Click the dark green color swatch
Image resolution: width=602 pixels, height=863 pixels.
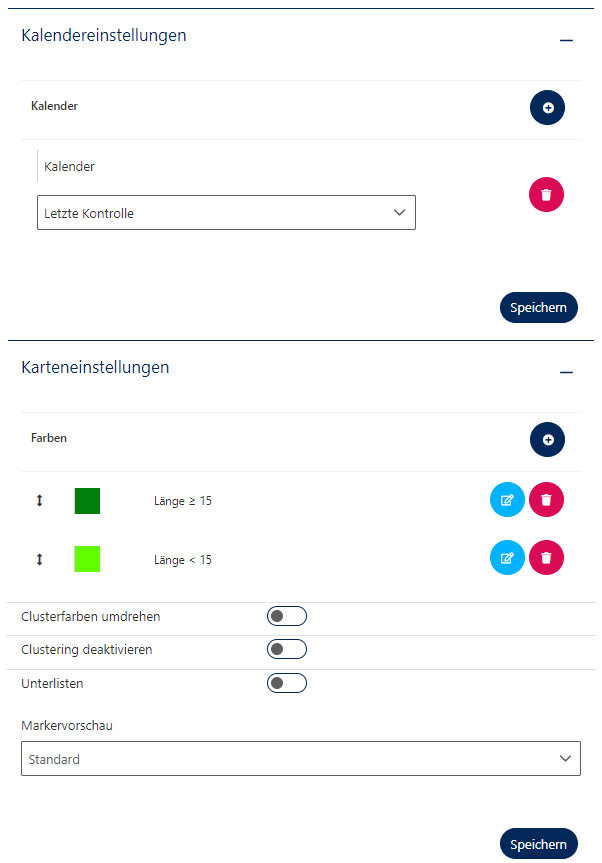[x=87, y=500]
